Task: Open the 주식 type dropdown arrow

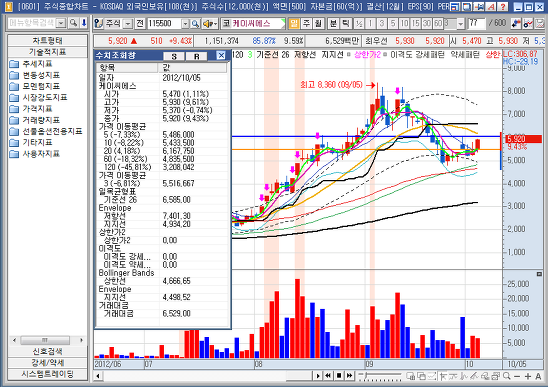Action: pos(128,23)
